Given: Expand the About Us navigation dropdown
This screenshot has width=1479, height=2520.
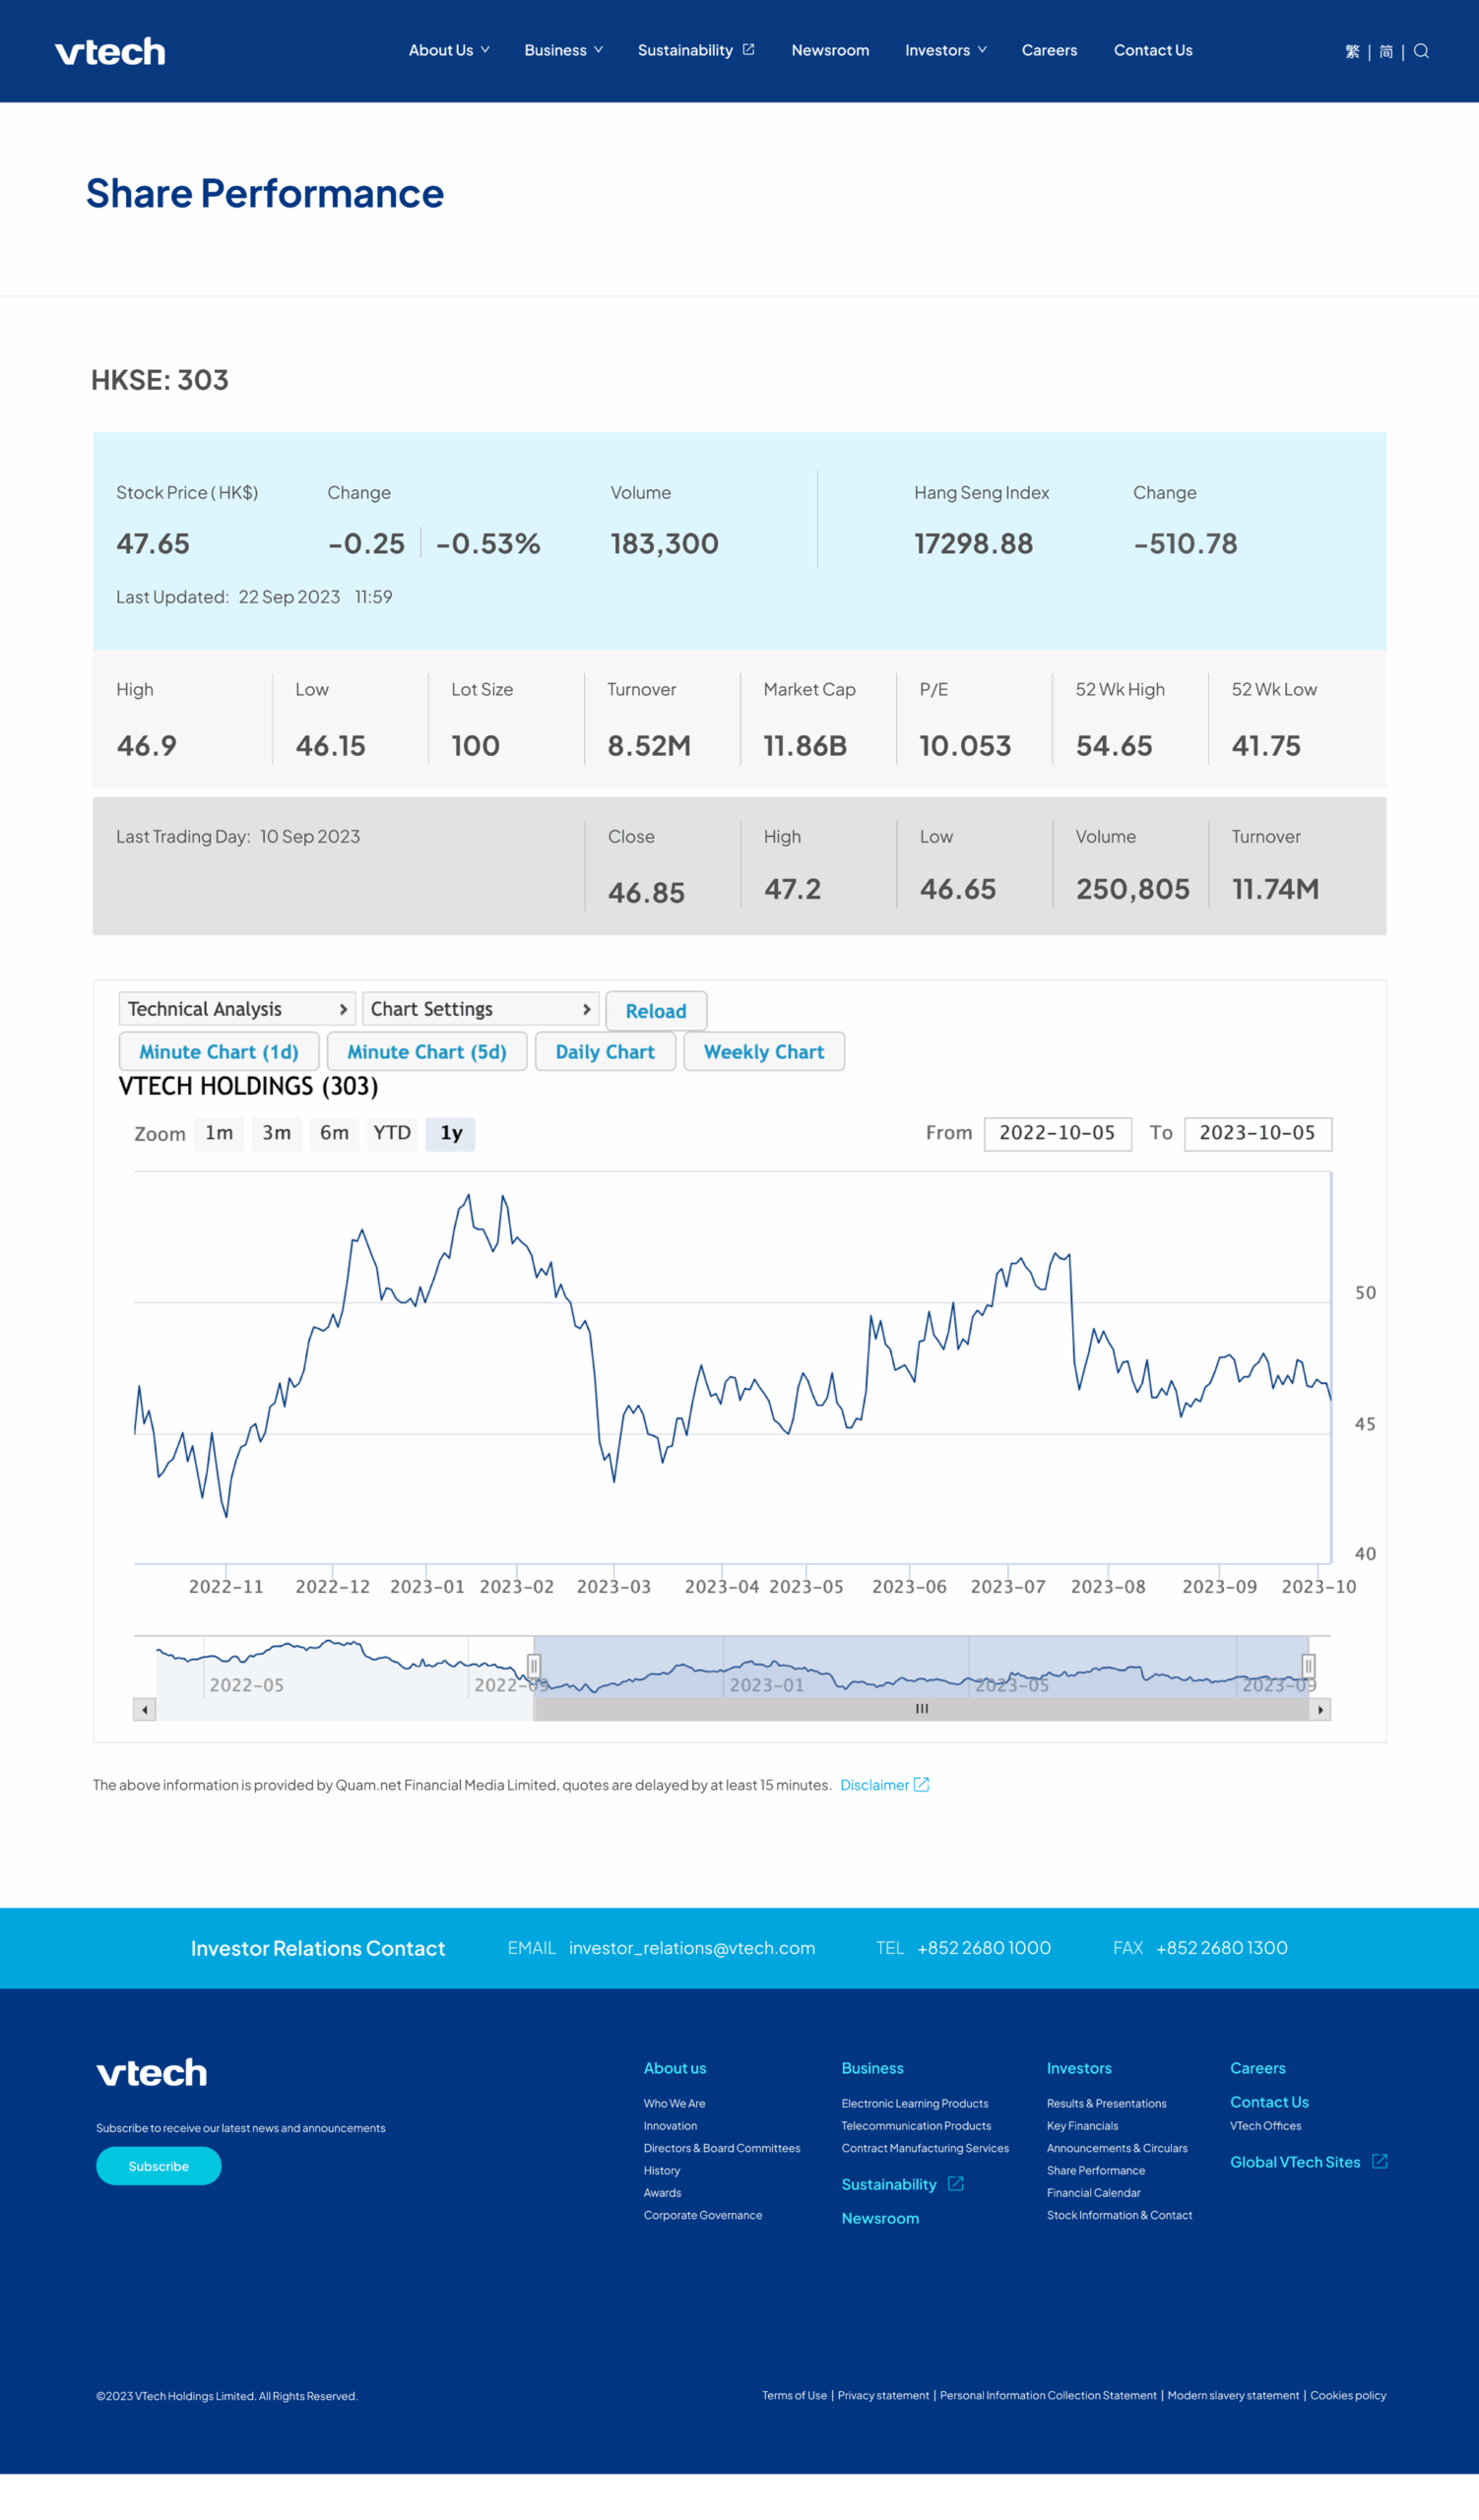Looking at the screenshot, I should coord(449,50).
